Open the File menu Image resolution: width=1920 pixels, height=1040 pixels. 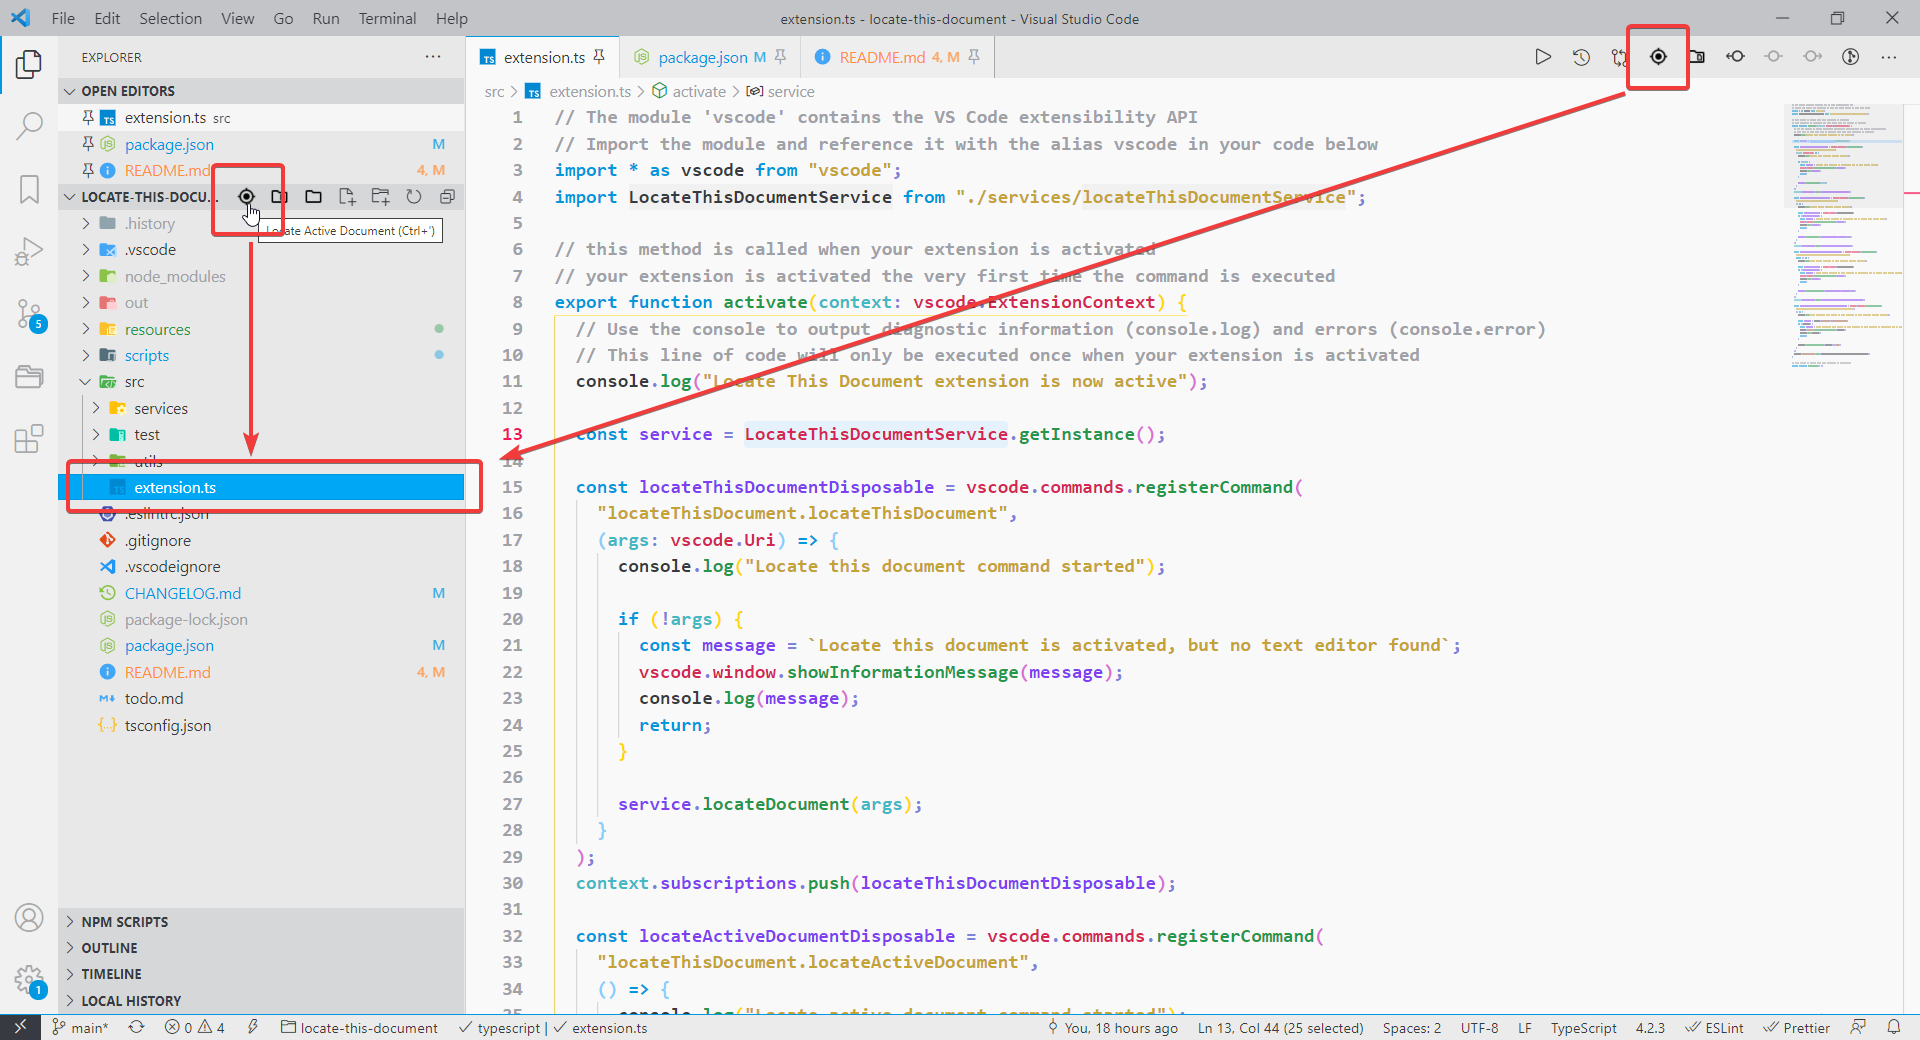coord(63,18)
